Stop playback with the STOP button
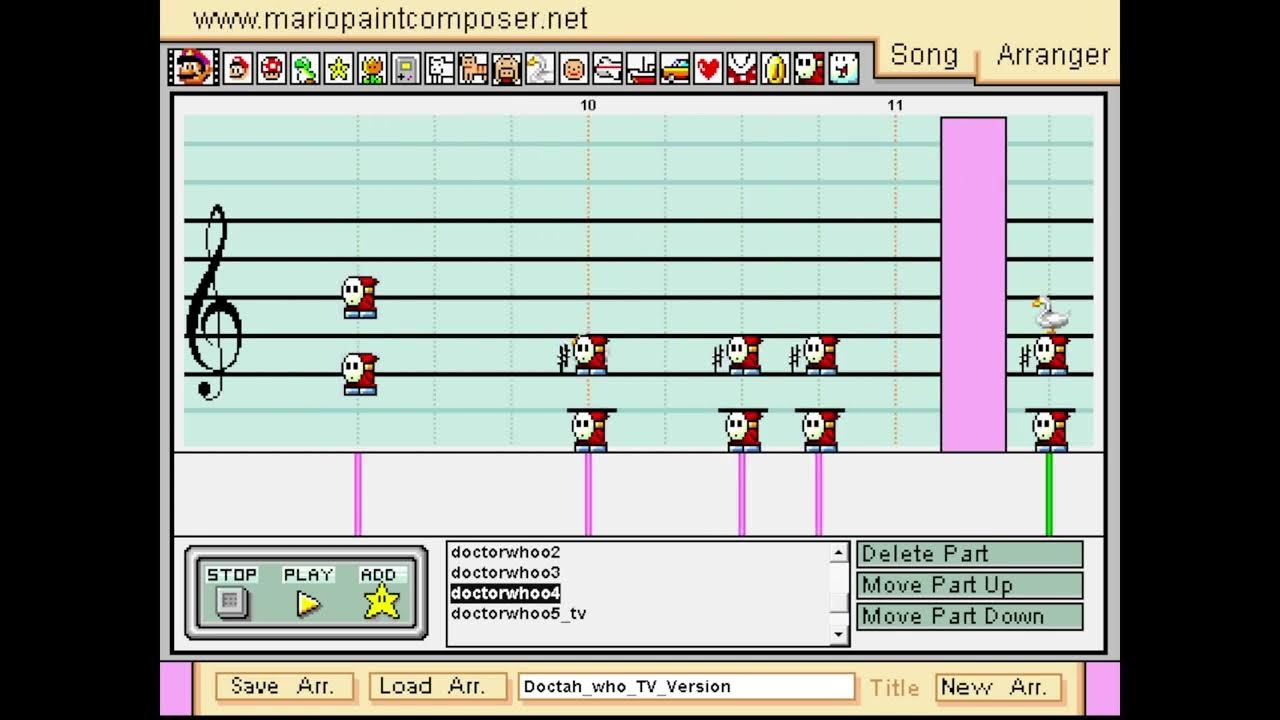The image size is (1280, 720). 232,601
